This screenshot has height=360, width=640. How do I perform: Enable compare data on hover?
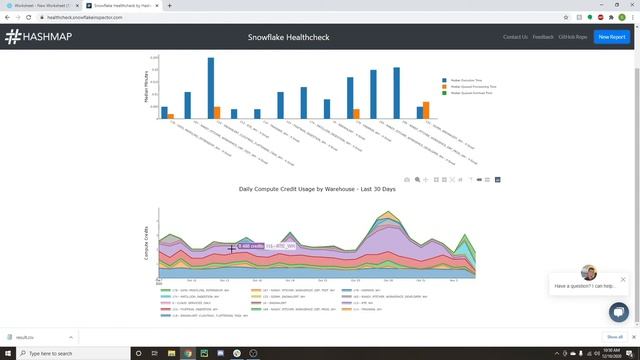tap(487, 180)
